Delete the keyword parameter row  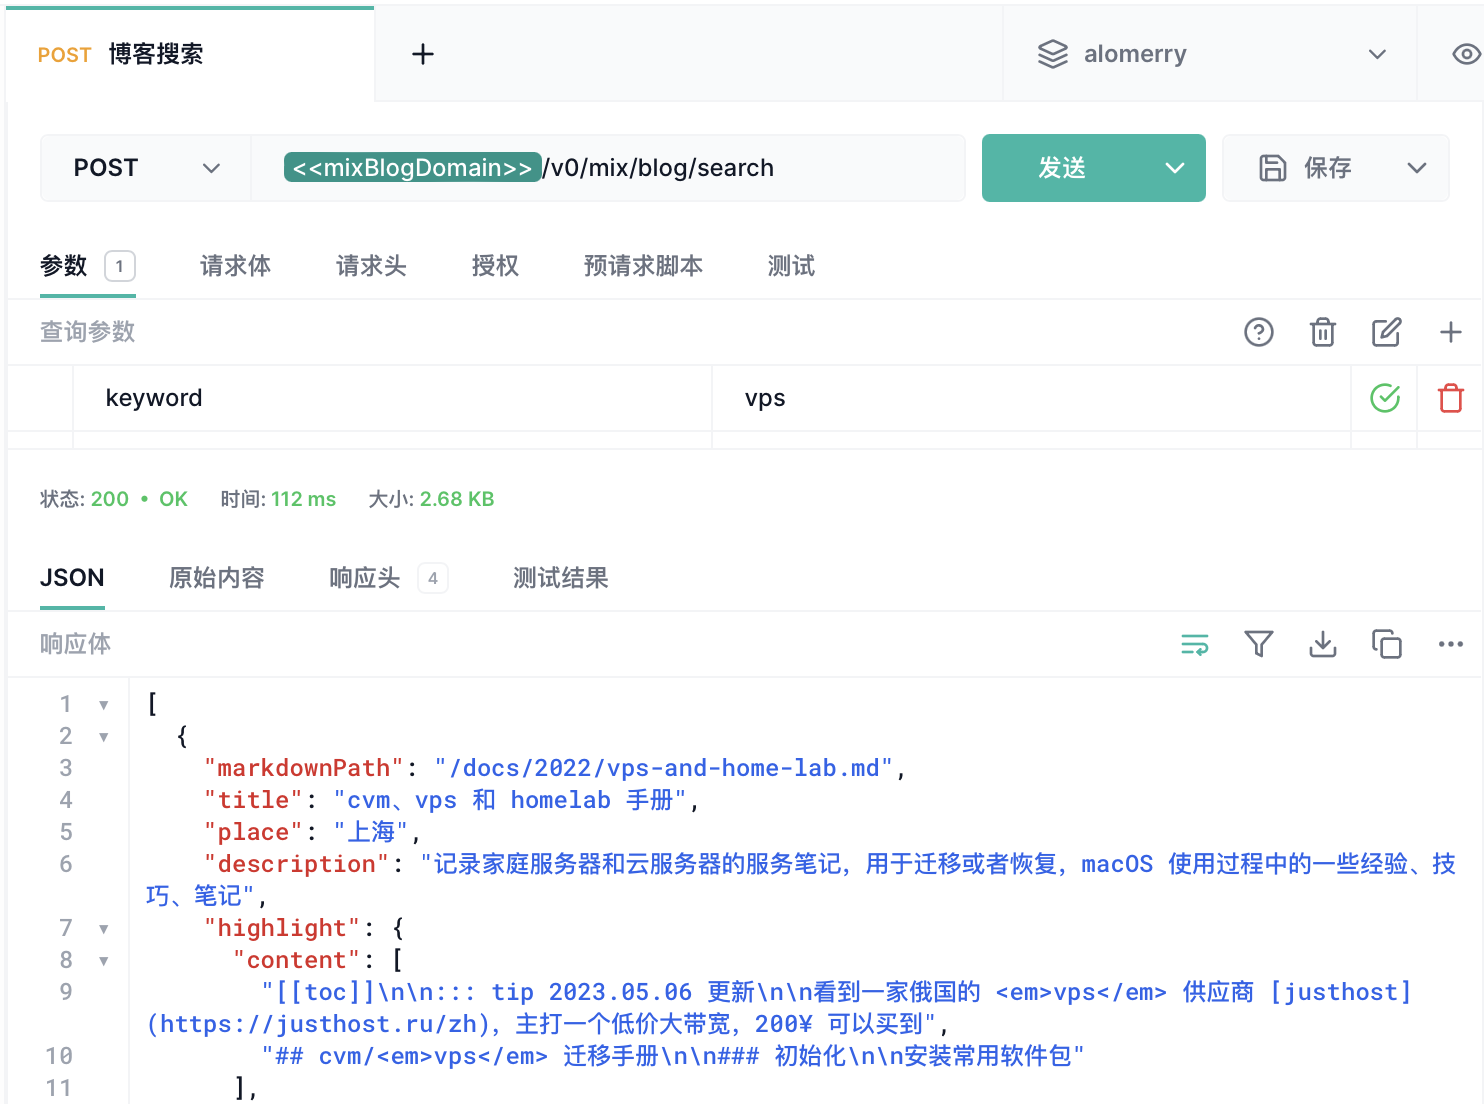pyautogui.click(x=1451, y=398)
